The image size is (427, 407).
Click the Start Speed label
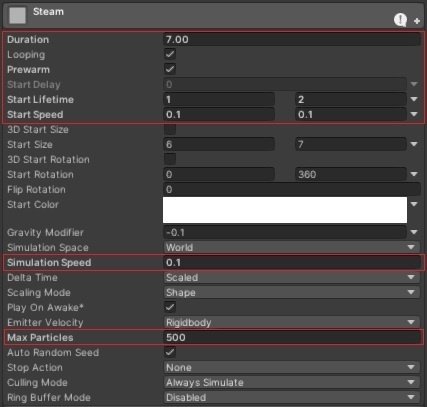[35, 114]
